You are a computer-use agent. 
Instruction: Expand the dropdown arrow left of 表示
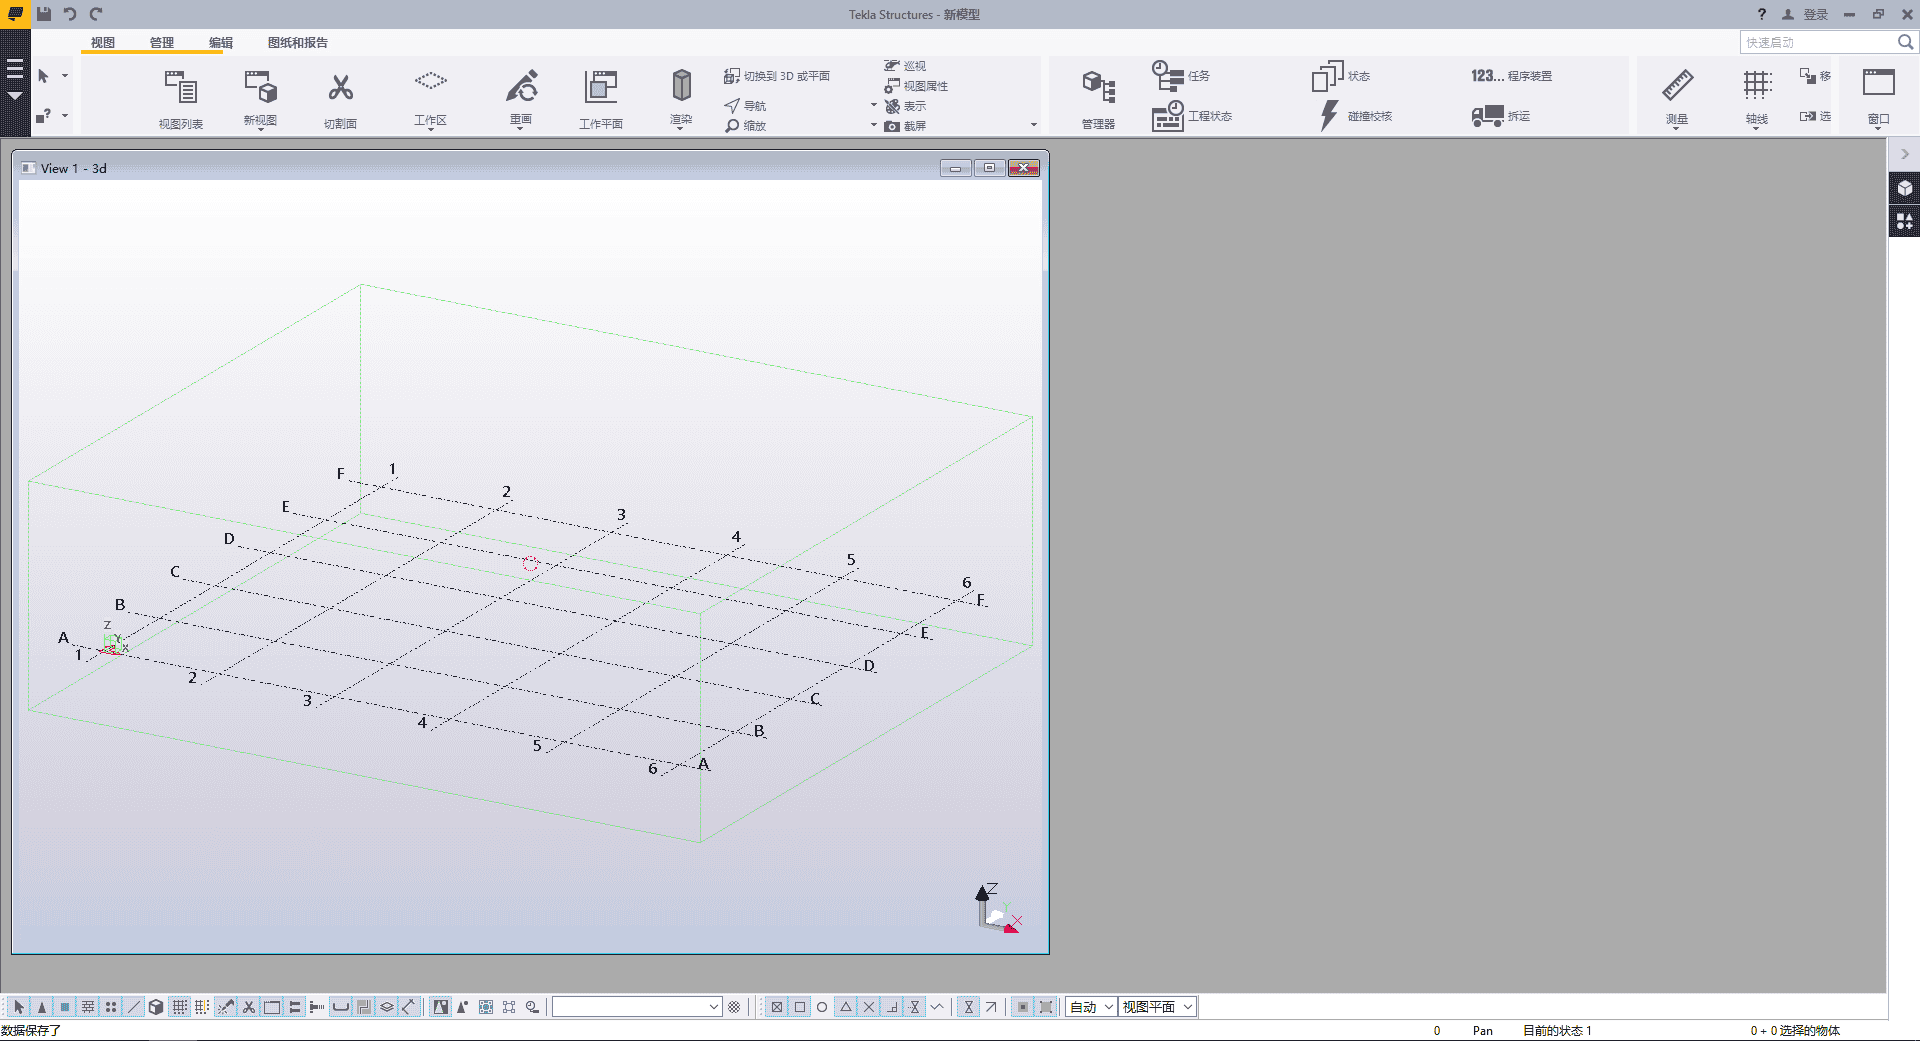click(873, 106)
